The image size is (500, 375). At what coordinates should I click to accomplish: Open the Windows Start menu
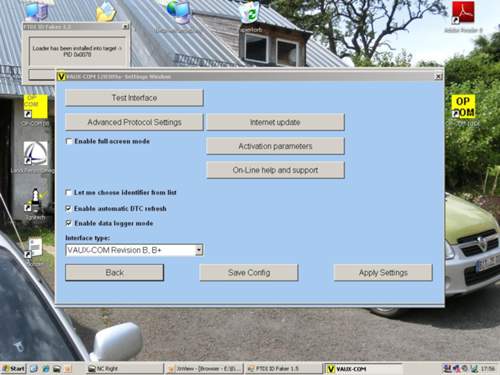tap(13, 369)
